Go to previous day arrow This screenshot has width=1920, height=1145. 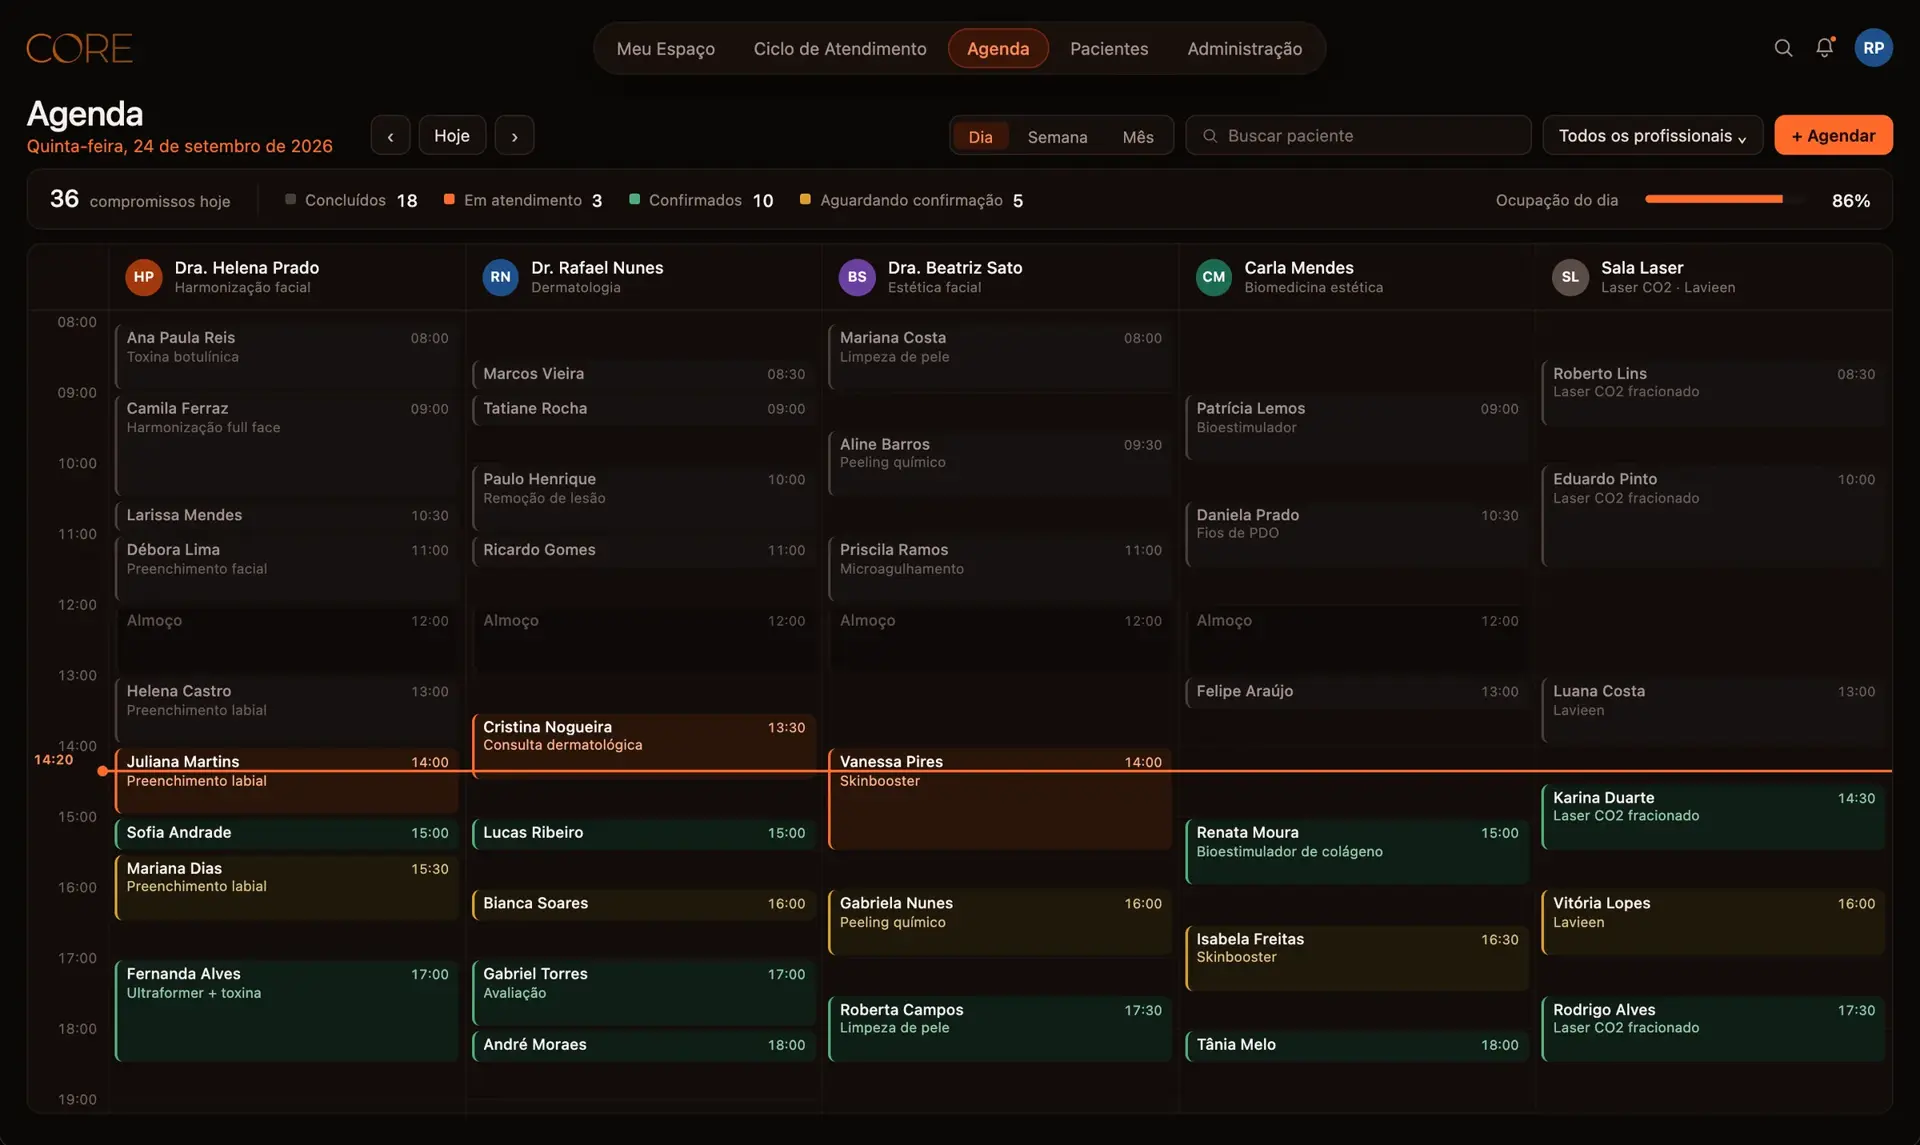coord(390,136)
